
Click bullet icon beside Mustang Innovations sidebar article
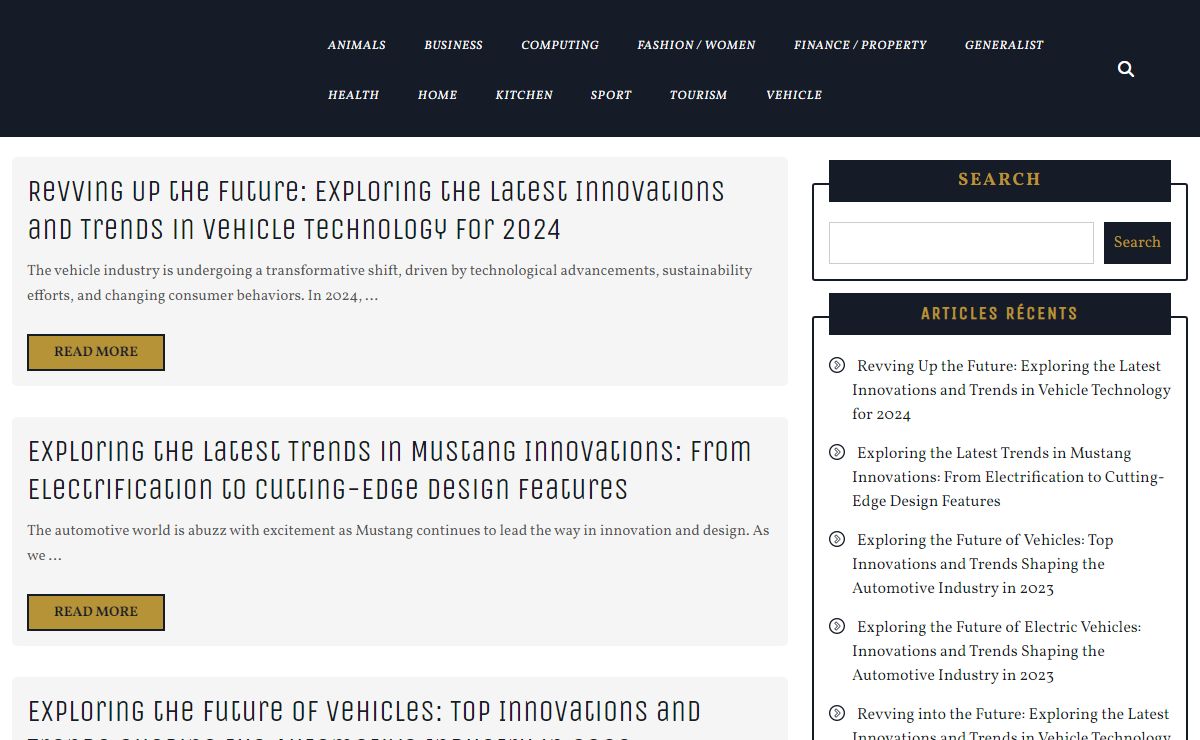click(x=837, y=452)
